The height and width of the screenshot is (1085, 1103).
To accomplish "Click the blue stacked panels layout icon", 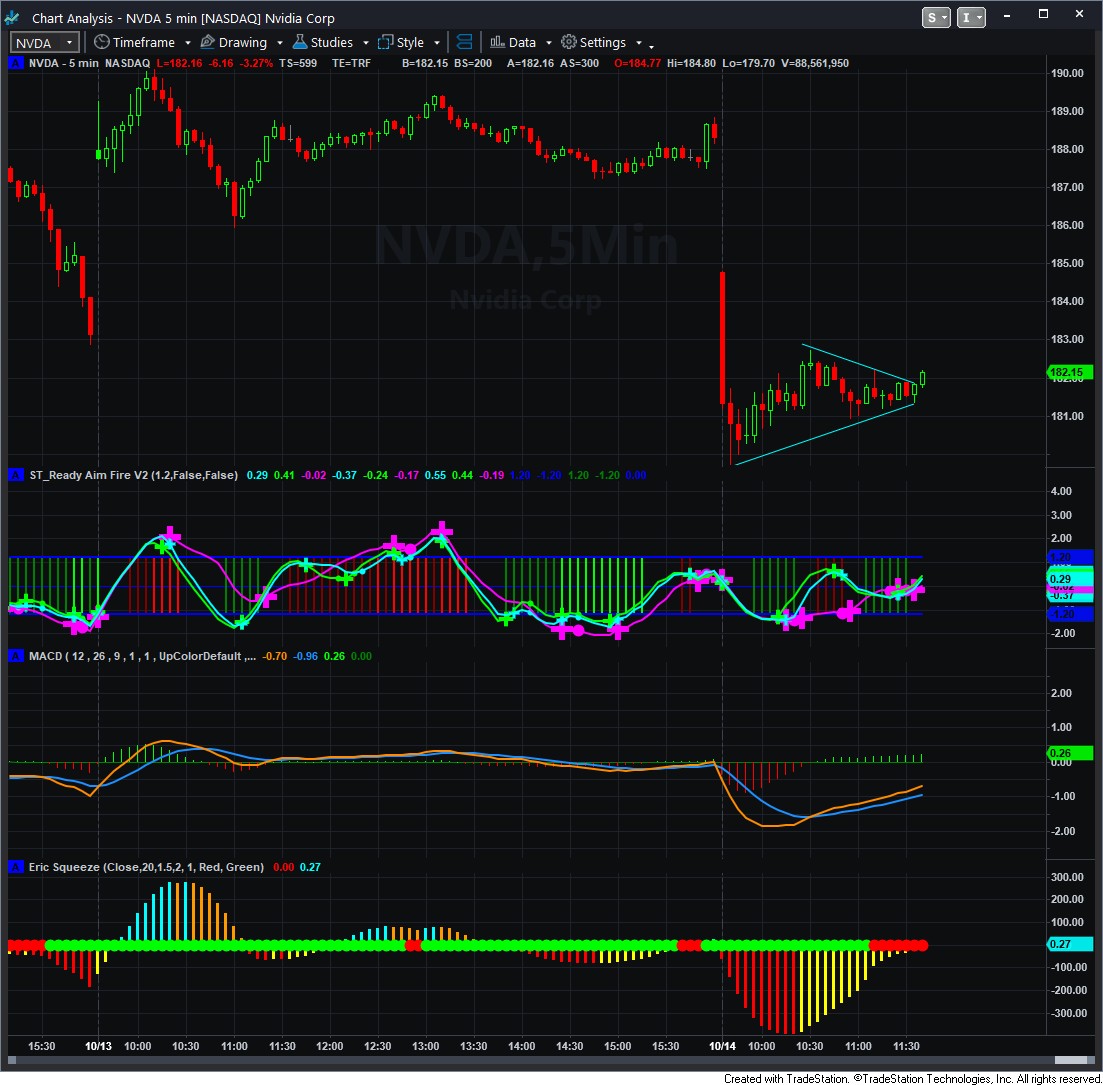I will 464,42.
